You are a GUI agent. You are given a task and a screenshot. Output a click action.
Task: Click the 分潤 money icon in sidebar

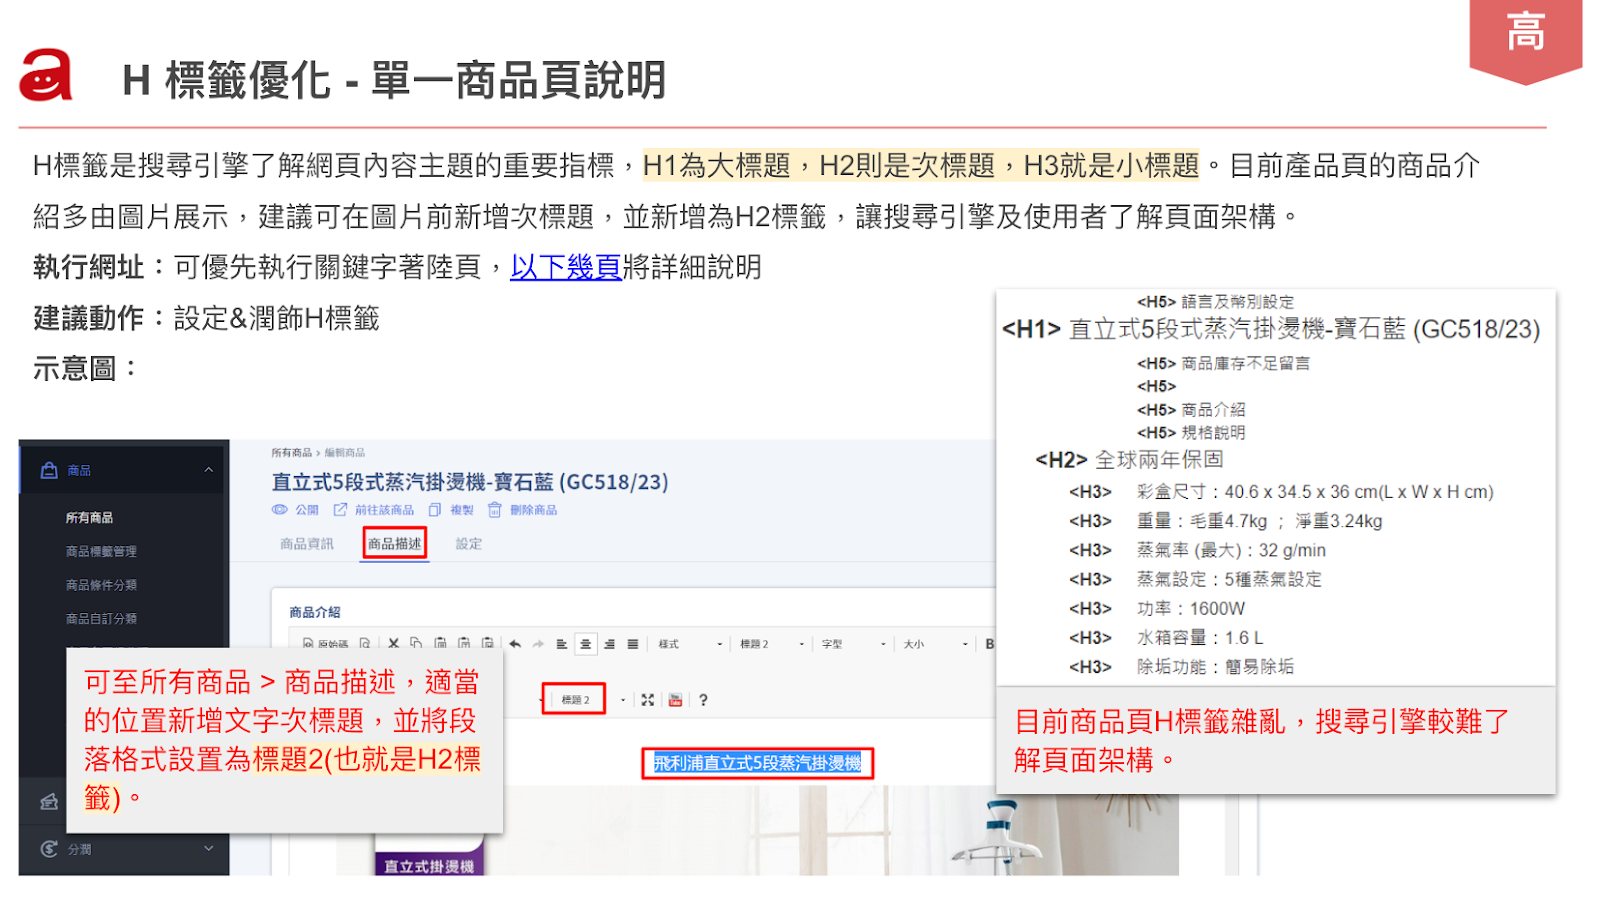(x=49, y=849)
